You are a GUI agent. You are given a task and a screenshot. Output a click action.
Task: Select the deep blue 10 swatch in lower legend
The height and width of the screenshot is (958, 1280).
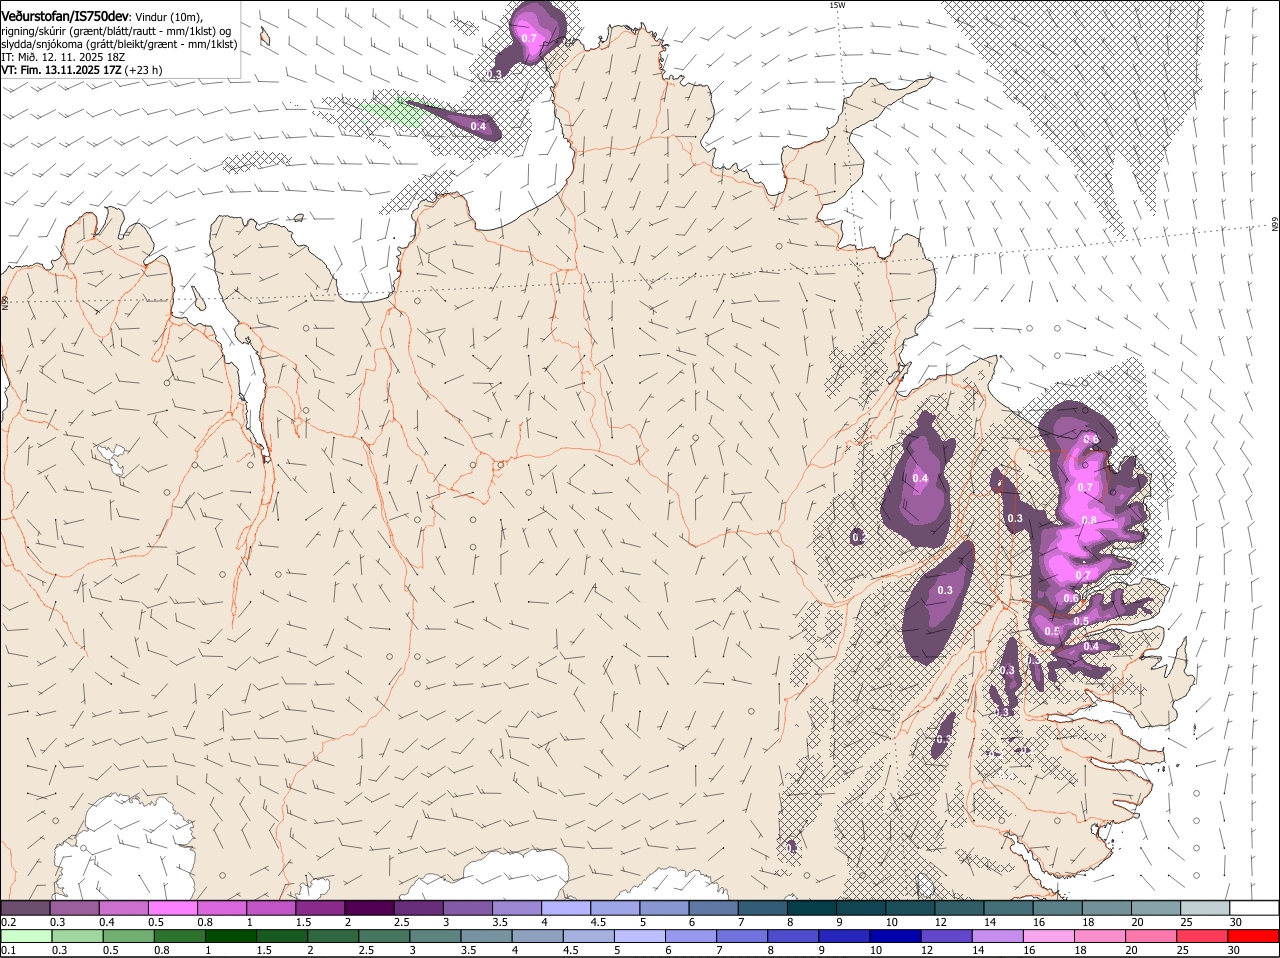pyautogui.click(x=894, y=936)
